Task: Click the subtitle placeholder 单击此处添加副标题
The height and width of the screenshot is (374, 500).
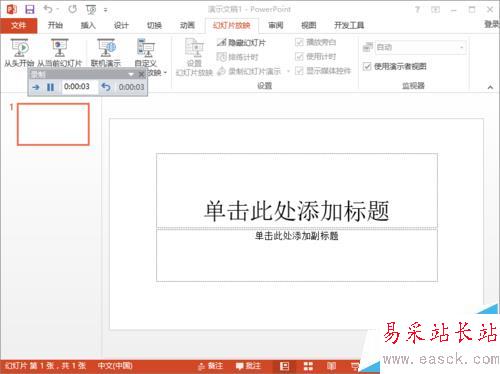Action: [x=297, y=255]
